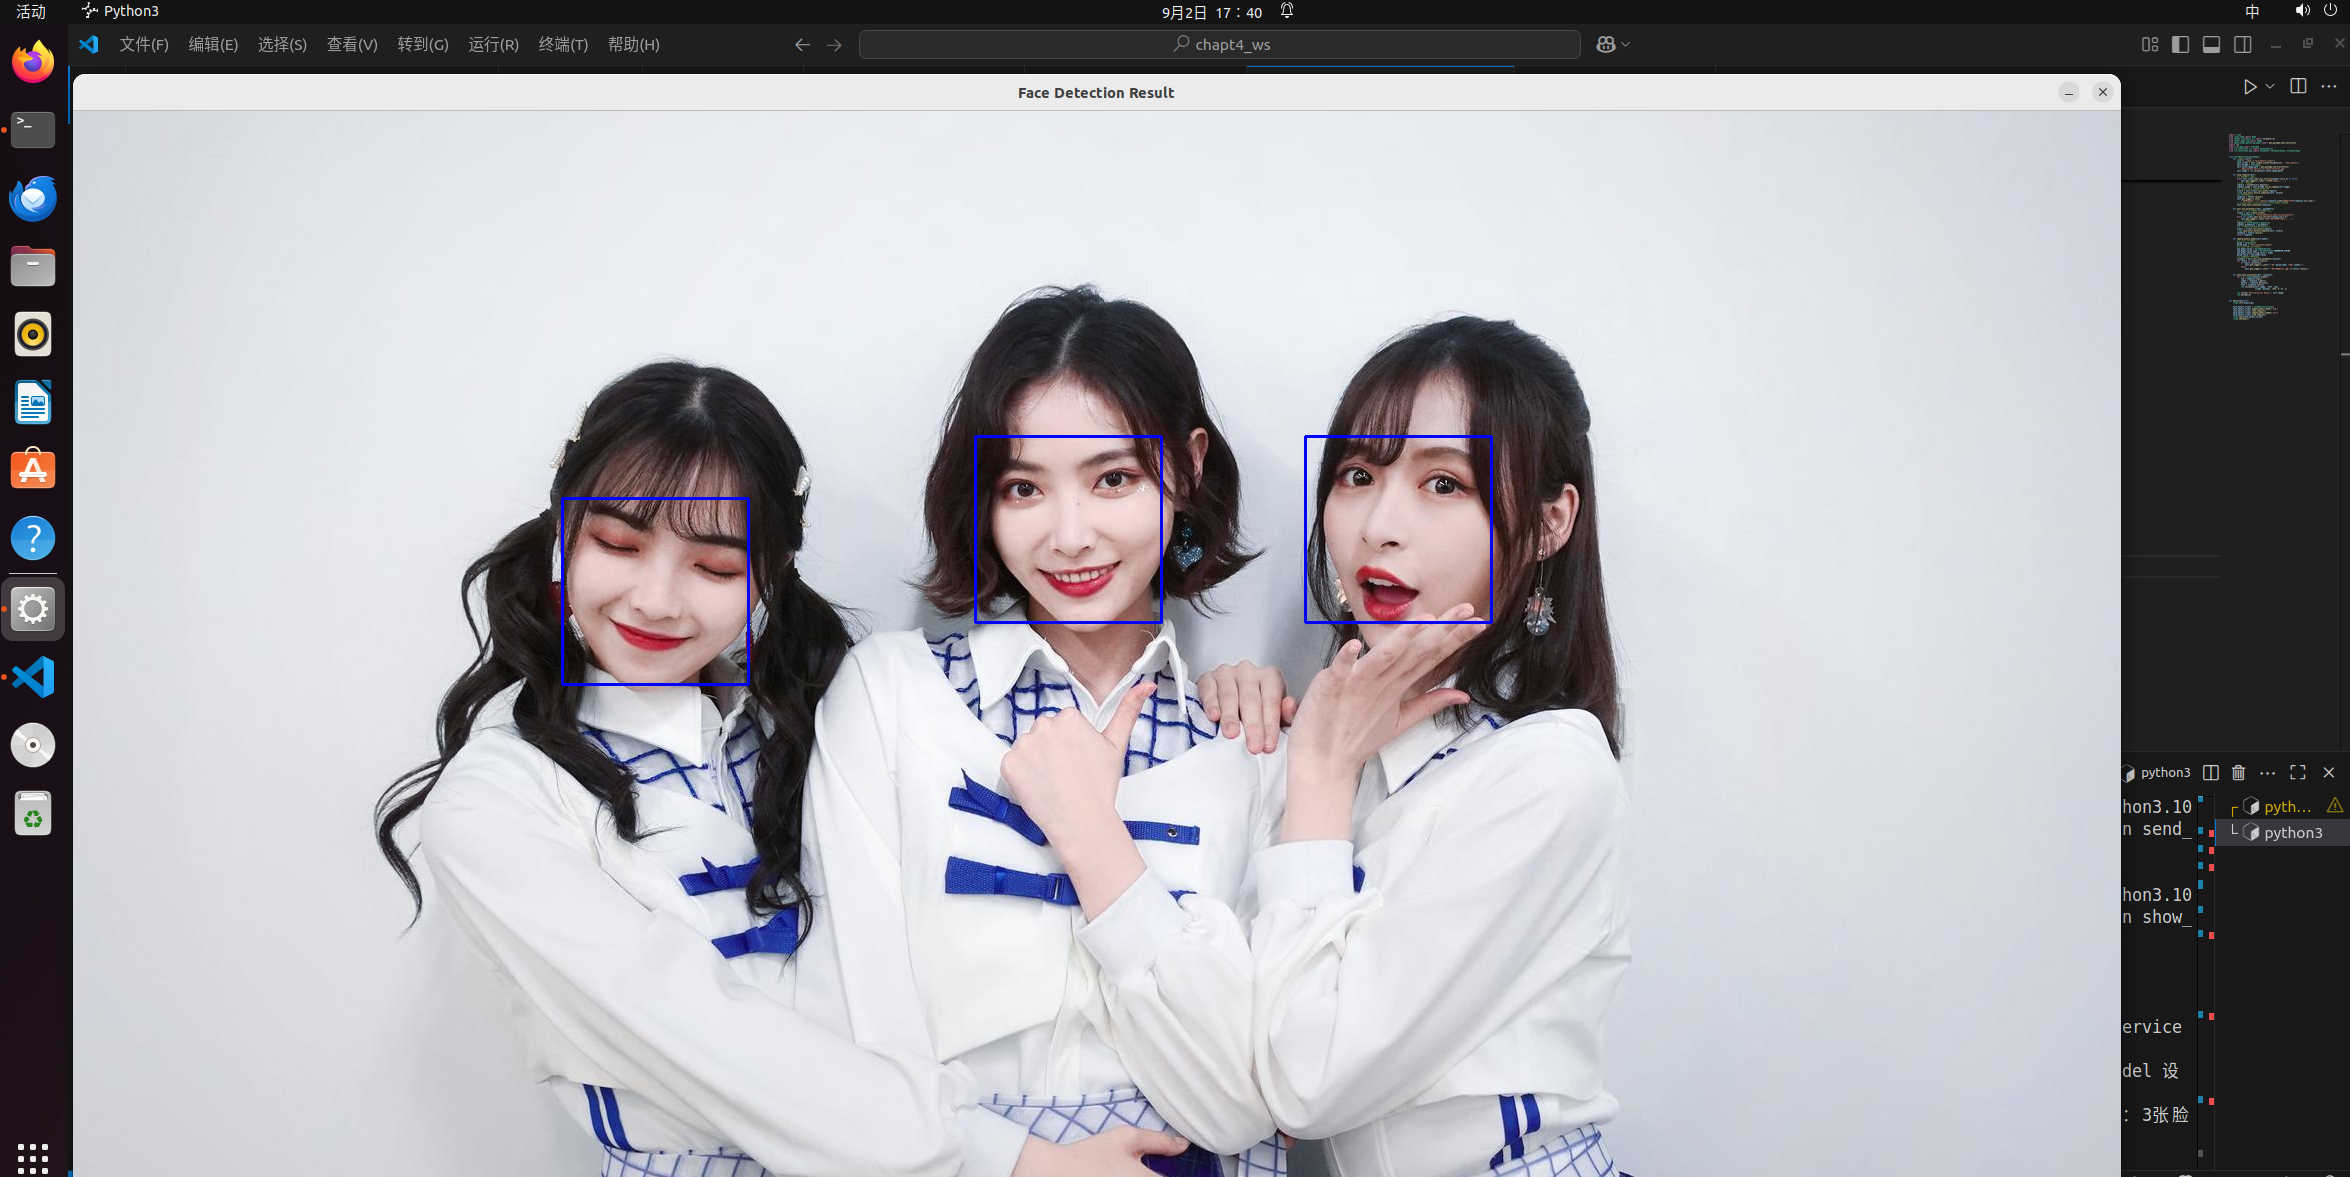Open the Copilot chat dropdown
Screen dimensions: 2350x1177
(x=1626, y=44)
